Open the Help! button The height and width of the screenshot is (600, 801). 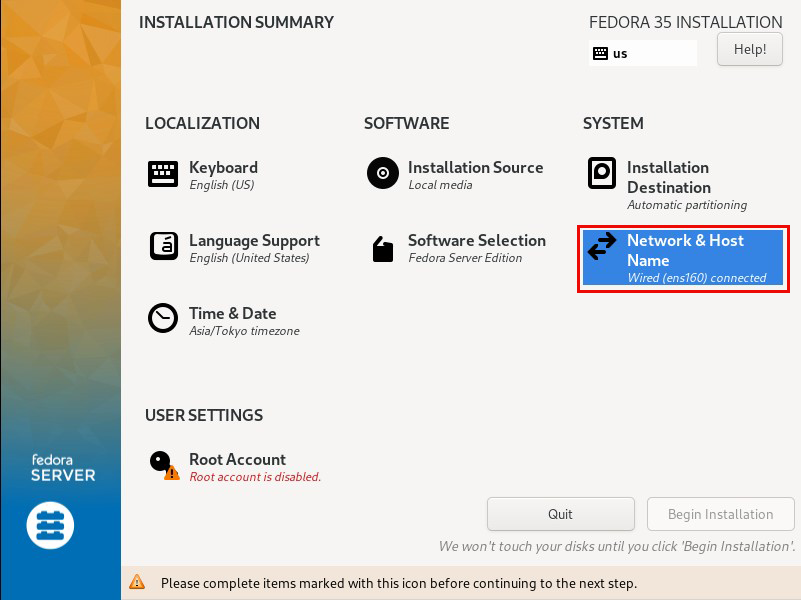coord(749,49)
